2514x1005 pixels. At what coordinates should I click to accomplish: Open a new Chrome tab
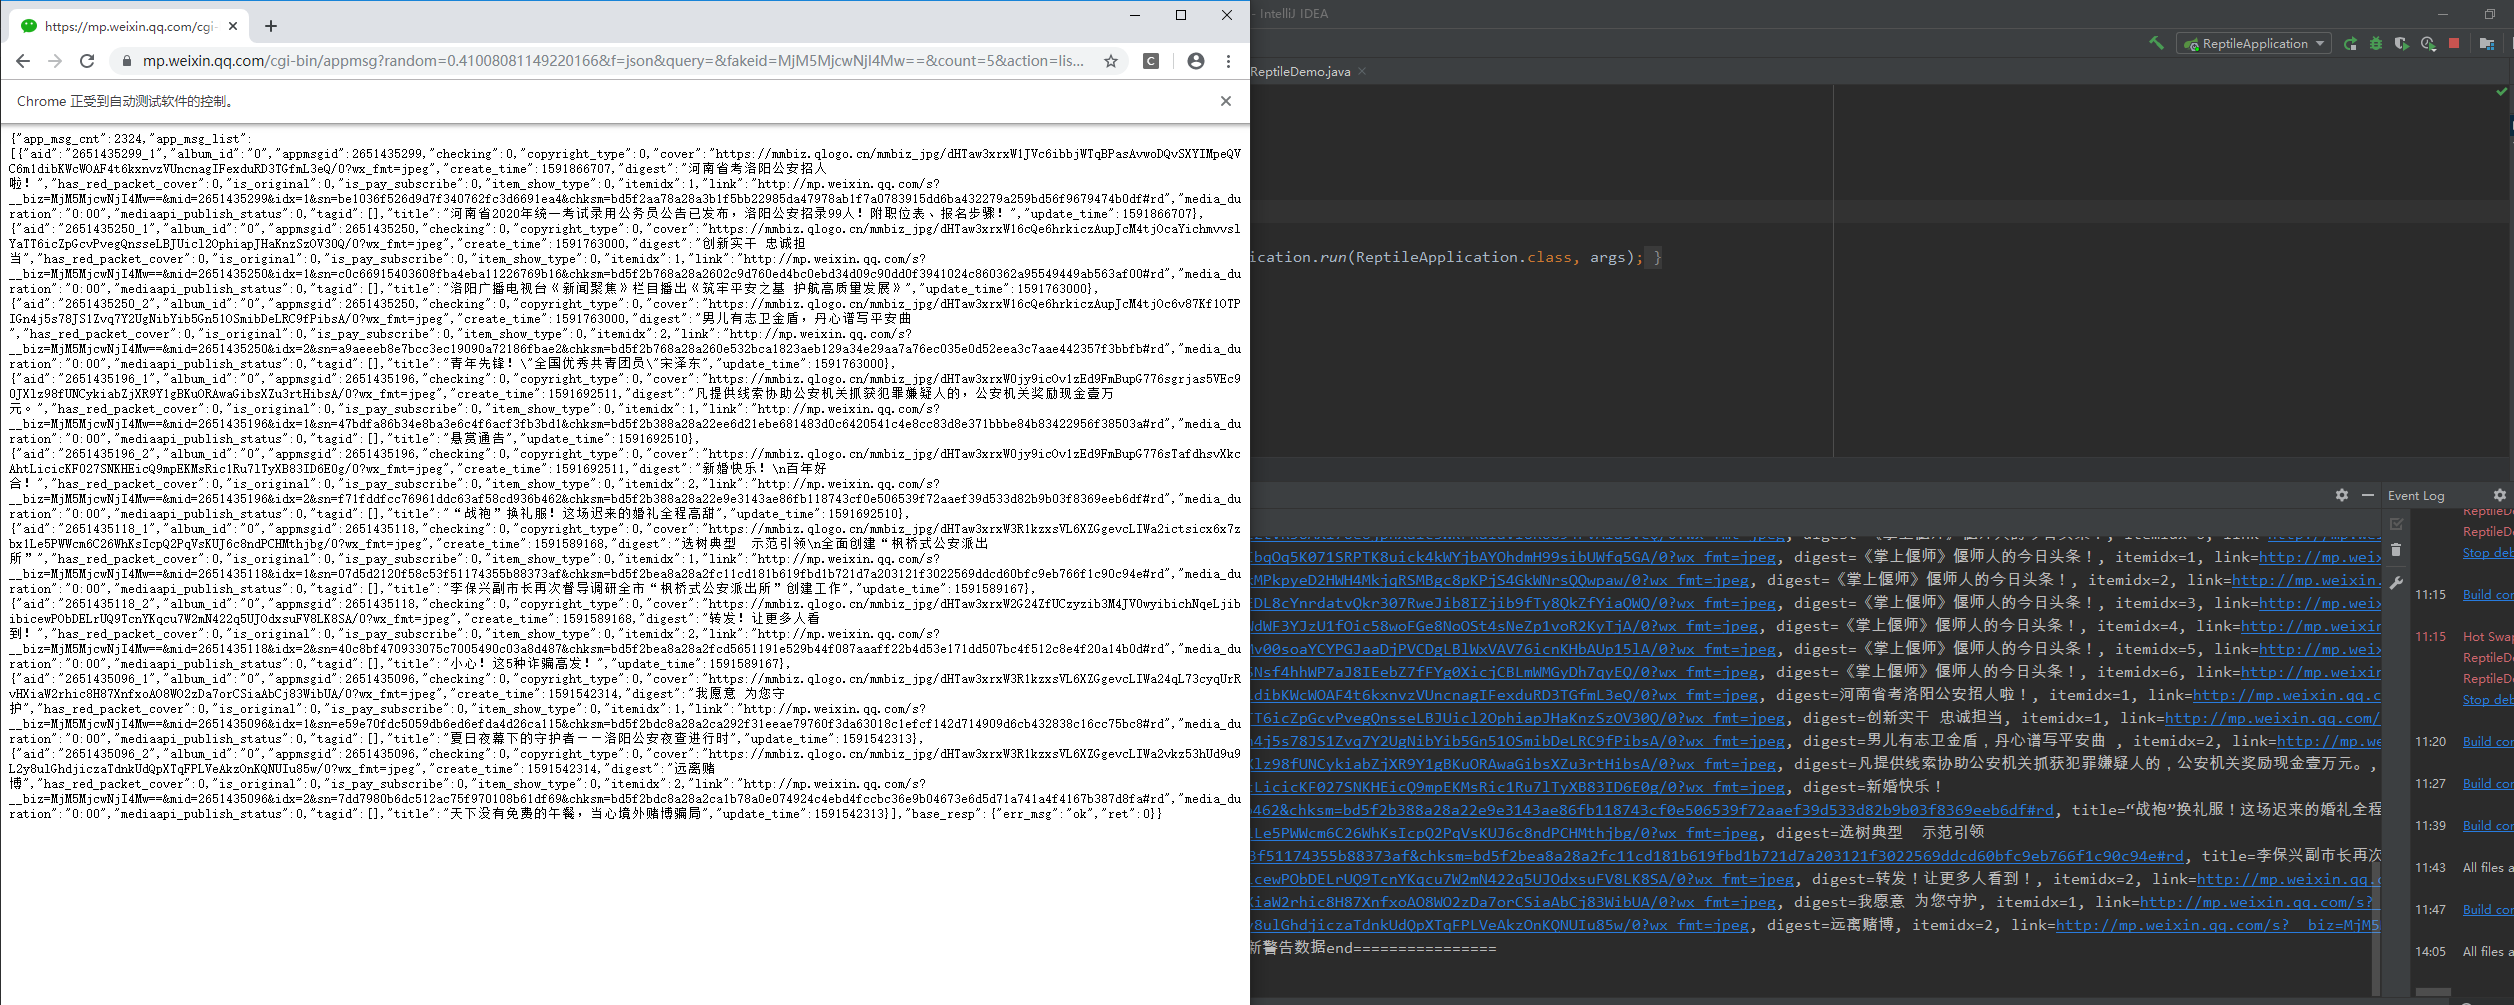[271, 26]
